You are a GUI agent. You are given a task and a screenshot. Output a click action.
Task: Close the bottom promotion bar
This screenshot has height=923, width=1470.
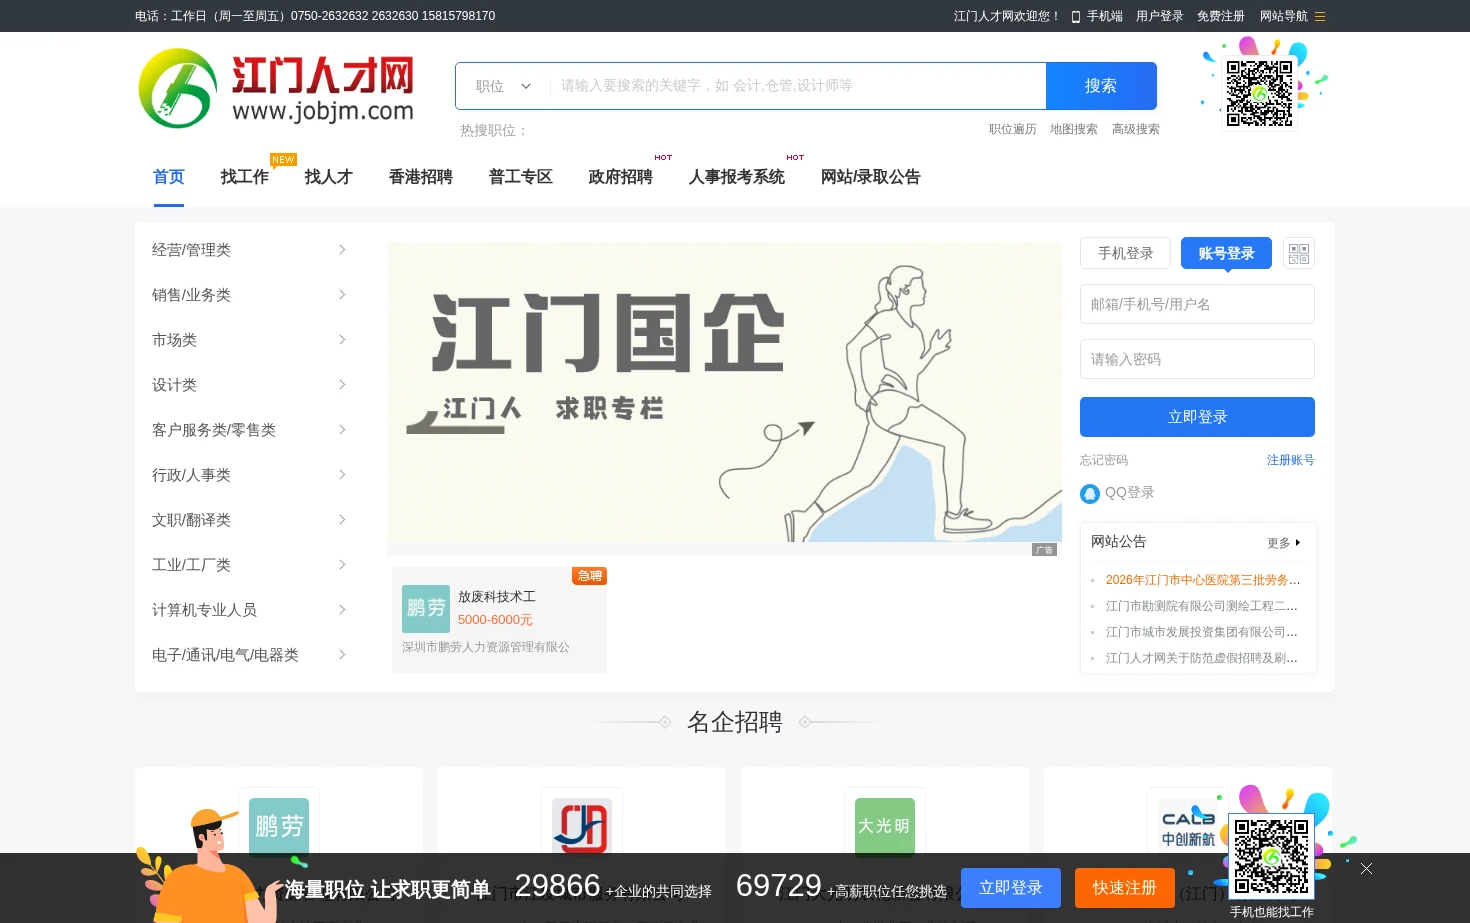click(x=1366, y=868)
